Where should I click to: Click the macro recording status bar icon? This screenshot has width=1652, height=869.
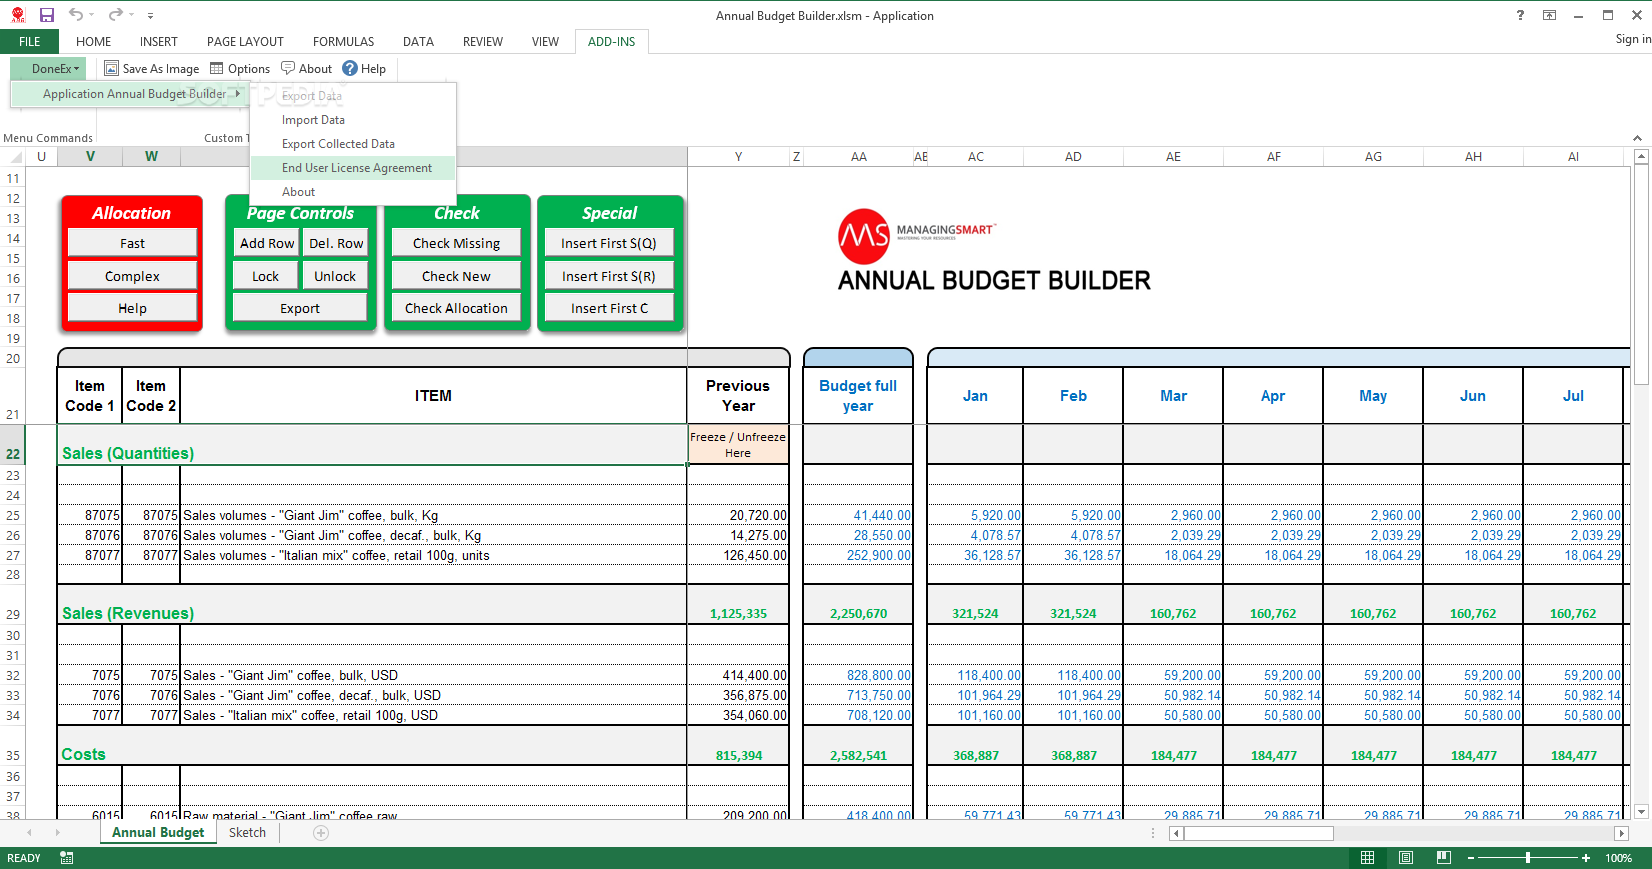(66, 858)
